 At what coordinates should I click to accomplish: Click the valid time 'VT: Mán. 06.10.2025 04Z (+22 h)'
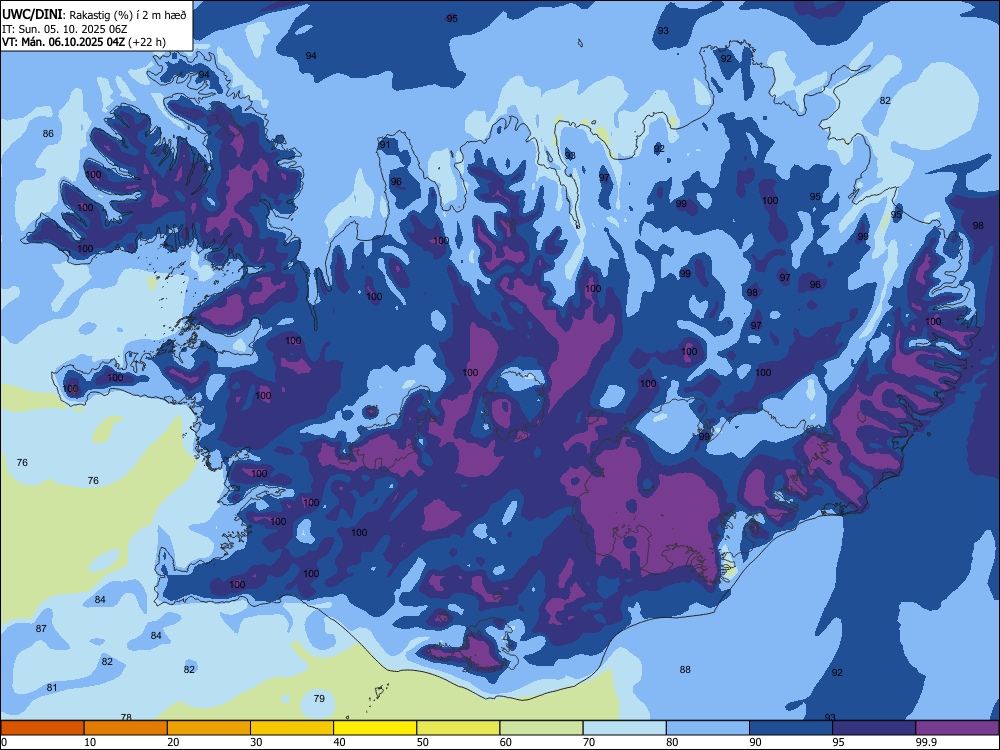(84, 42)
